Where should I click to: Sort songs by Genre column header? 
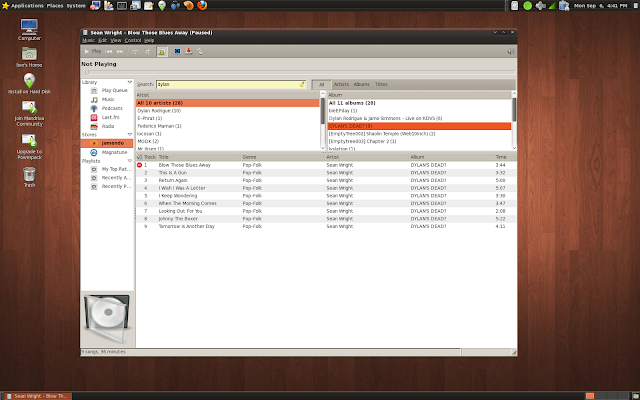[282, 157]
